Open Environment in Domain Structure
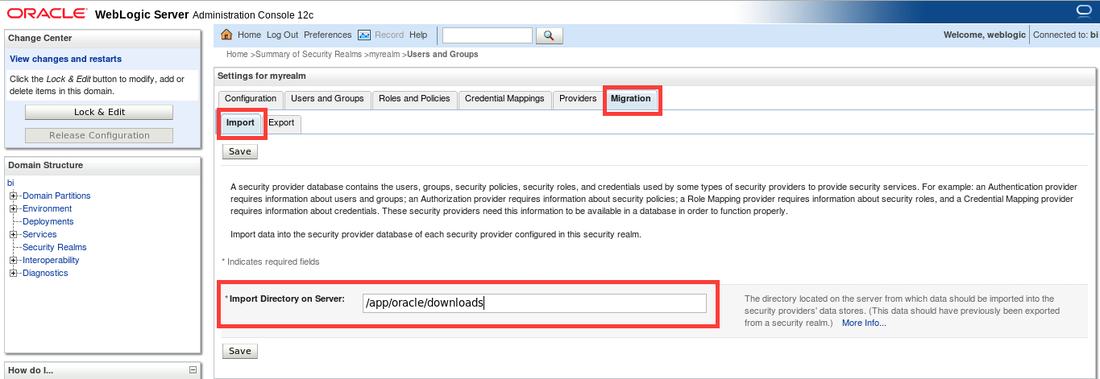The image size is (1100, 379). click(x=47, y=208)
